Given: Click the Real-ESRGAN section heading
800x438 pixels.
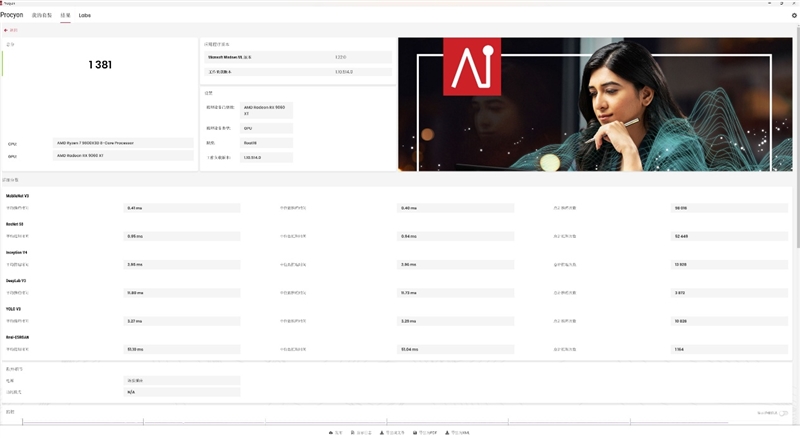Looking at the screenshot, I should 20,337.
